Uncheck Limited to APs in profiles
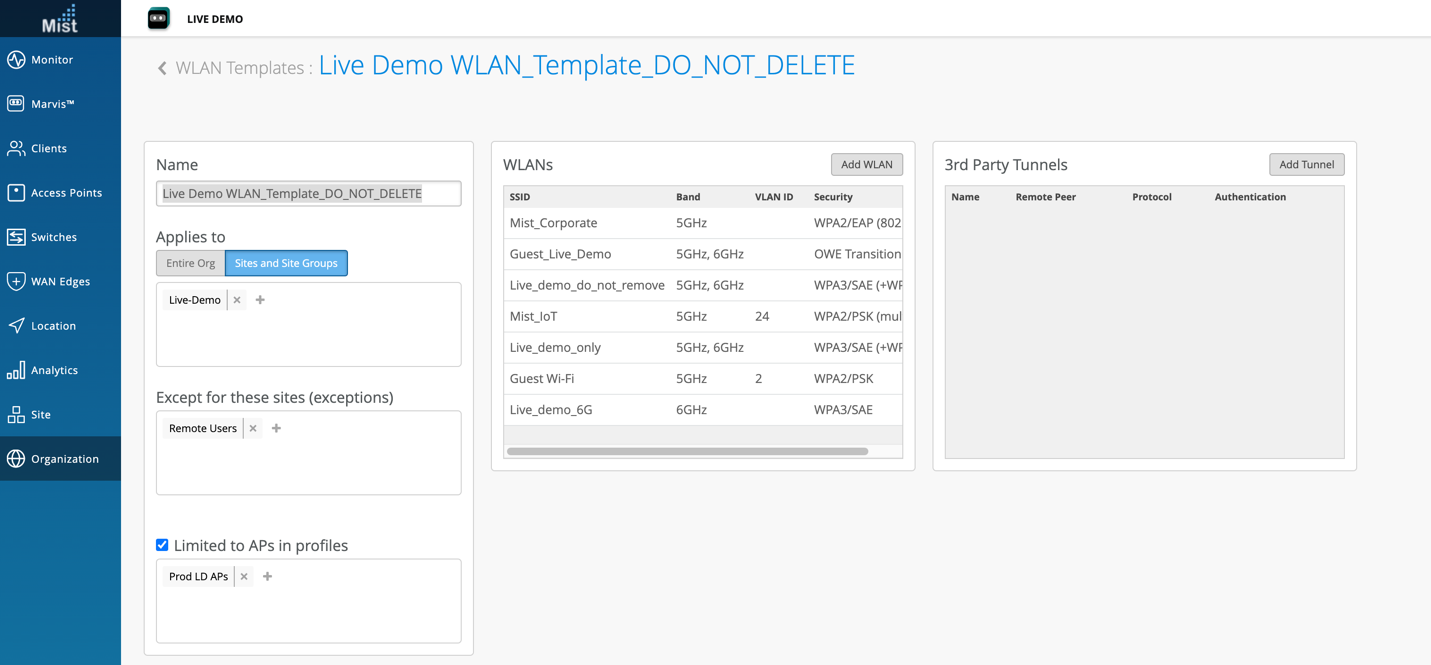Screen dimensions: 1431x665 (x=162, y=545)
